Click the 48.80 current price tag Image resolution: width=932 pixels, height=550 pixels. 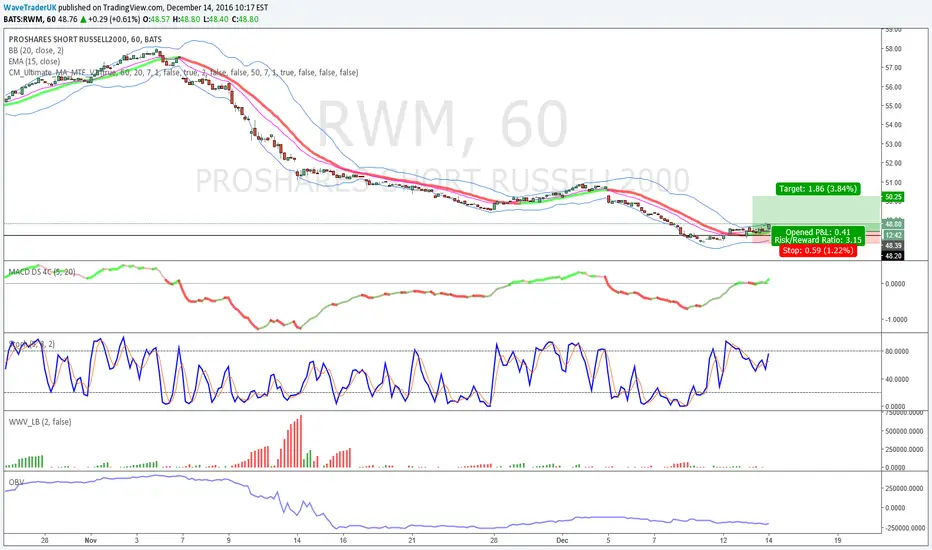tap(893, 224)
